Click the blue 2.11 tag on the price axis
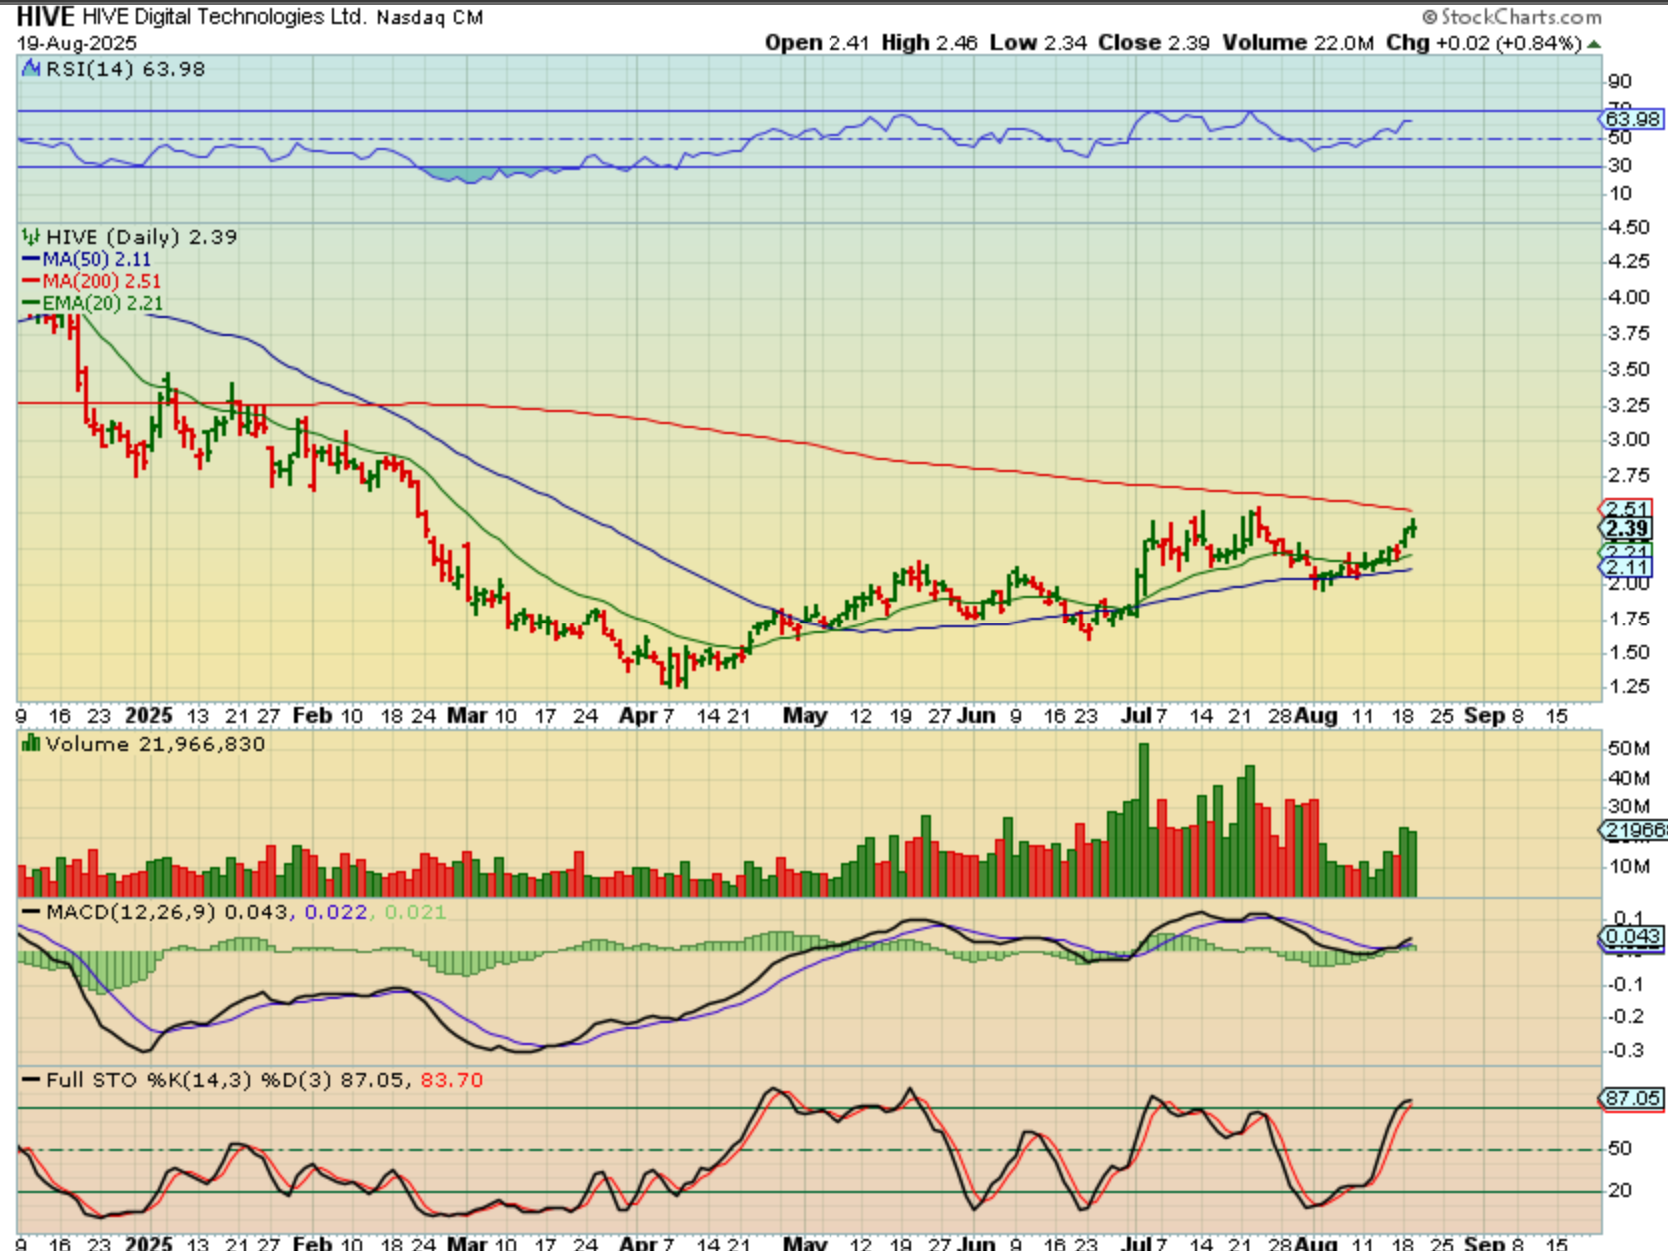The image size is (1668, 1251). tap(1627, 568)
